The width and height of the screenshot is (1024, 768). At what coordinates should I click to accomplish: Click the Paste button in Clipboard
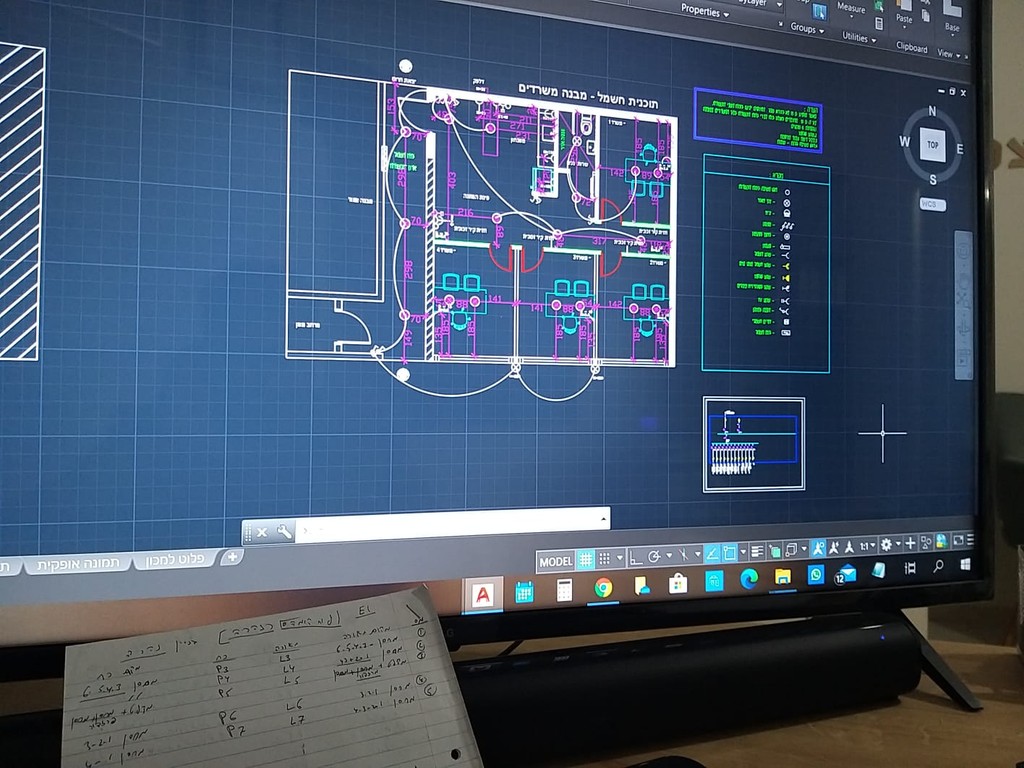coord(904,14)
